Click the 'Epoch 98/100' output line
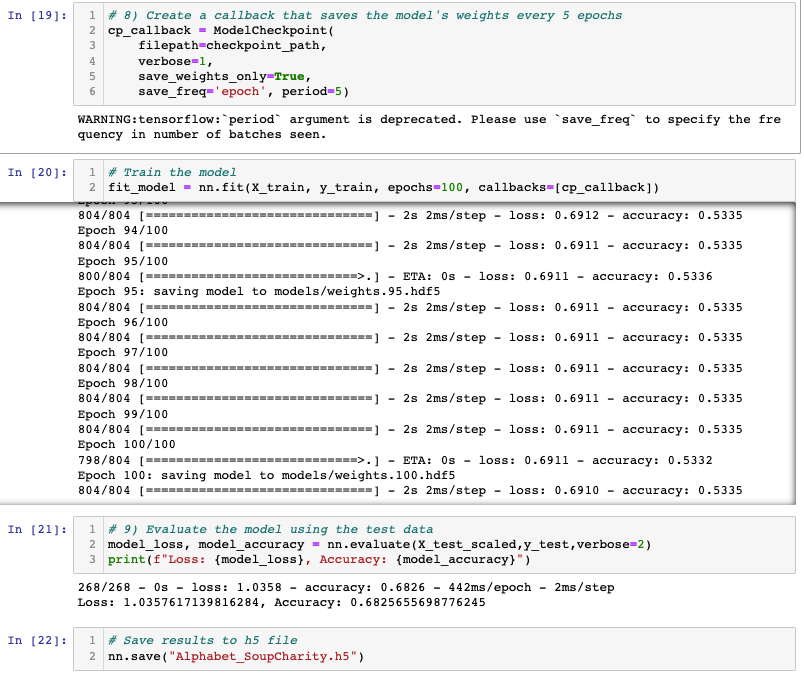804x689 pixels. click(123, 383)
